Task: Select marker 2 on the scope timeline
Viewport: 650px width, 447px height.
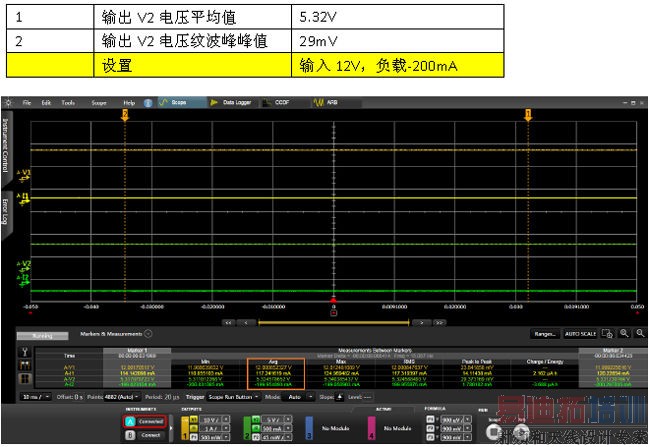Action: click(x=125, y=115)
